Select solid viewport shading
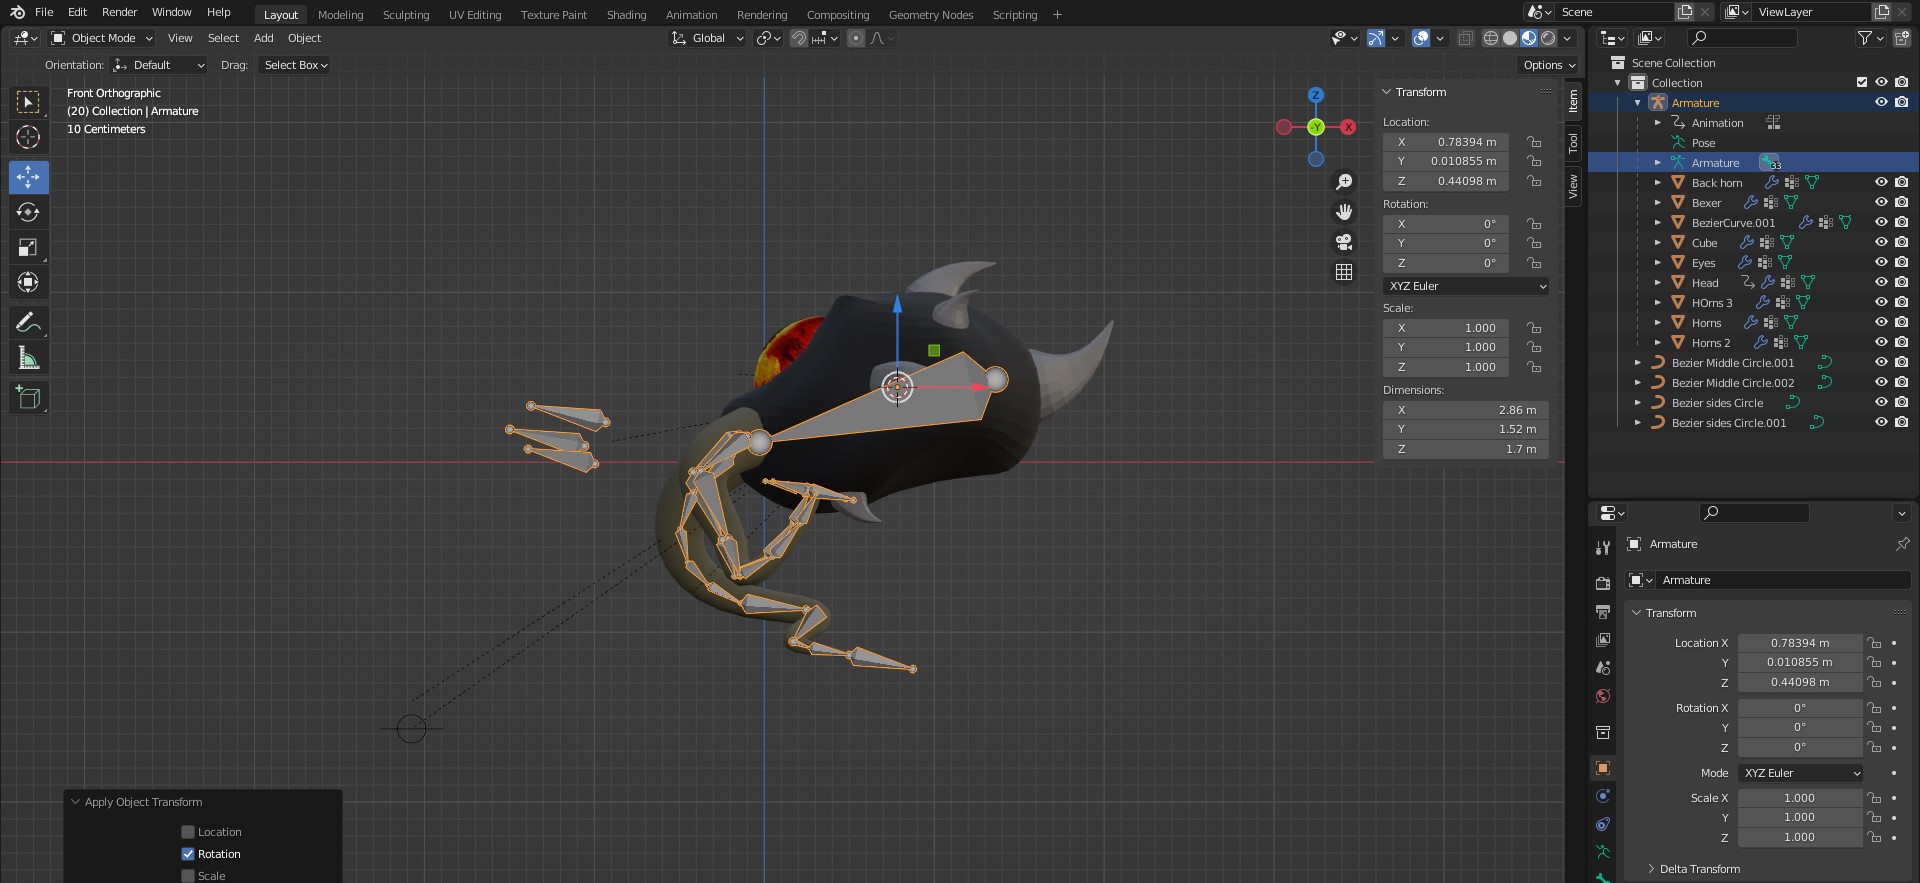The image size is (1920, 883). tap(1510, 38)
